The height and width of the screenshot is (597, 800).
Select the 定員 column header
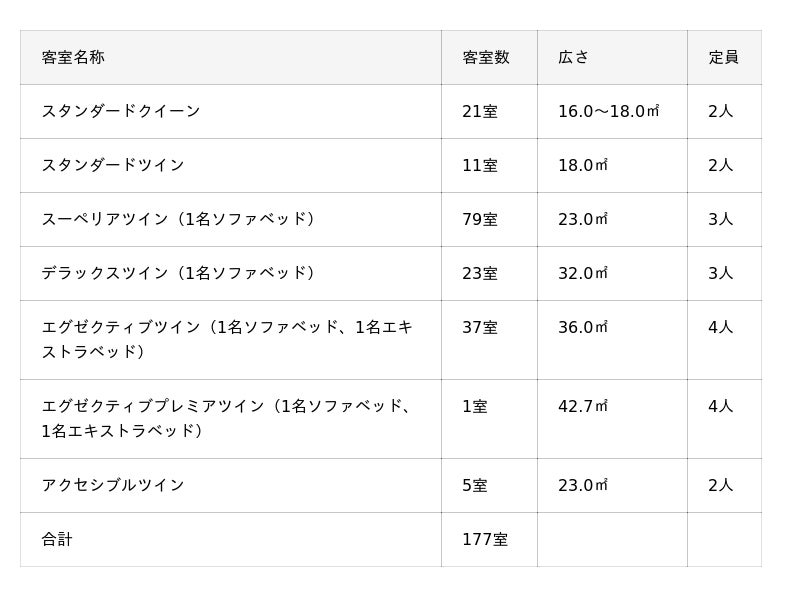point(723,57)
